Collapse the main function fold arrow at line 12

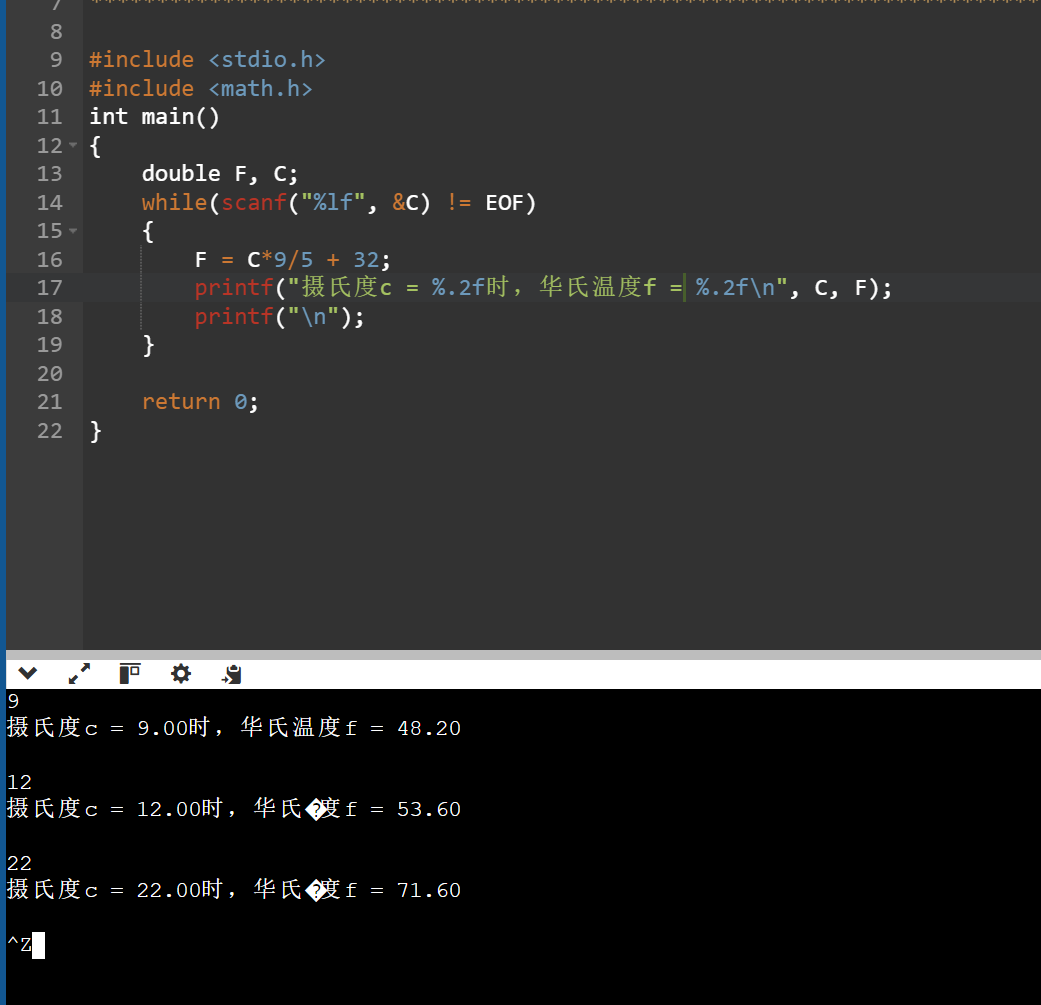pyautogui.click(x=73, y=145)
